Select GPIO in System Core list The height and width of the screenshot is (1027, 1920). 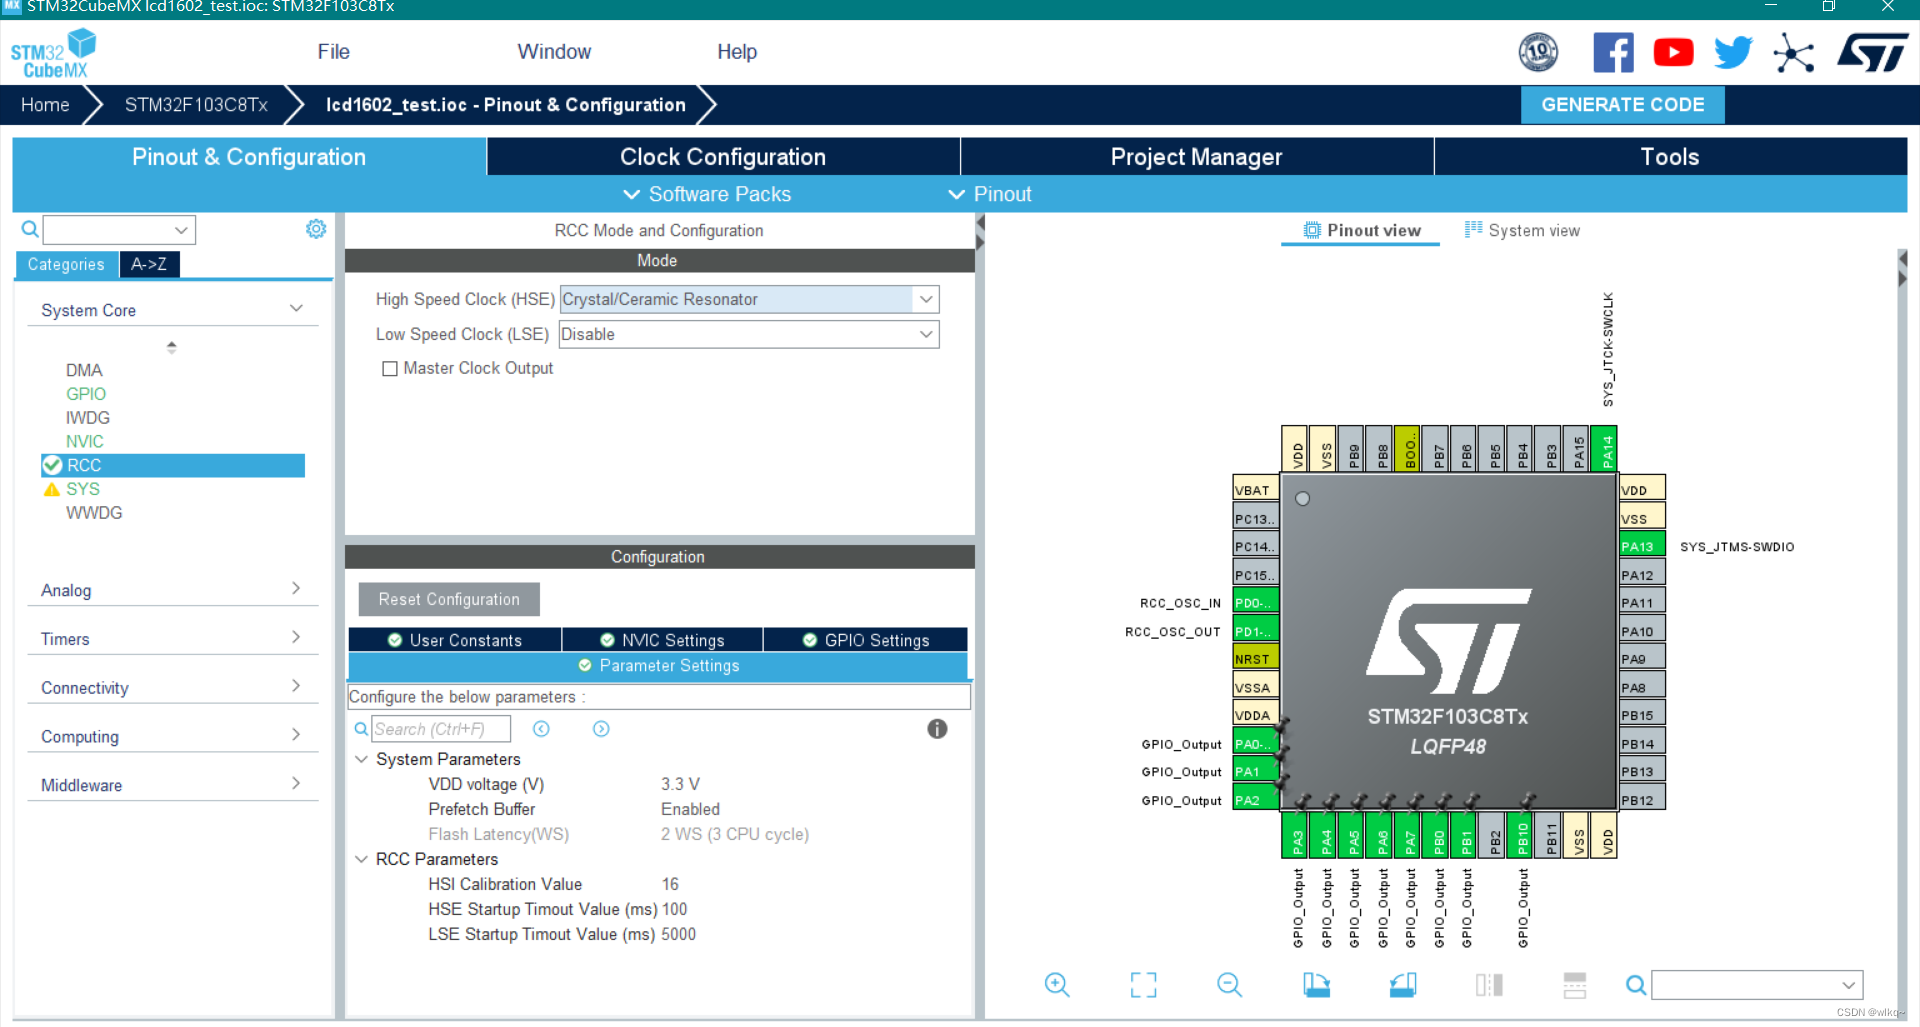click(x=86, y=394)
